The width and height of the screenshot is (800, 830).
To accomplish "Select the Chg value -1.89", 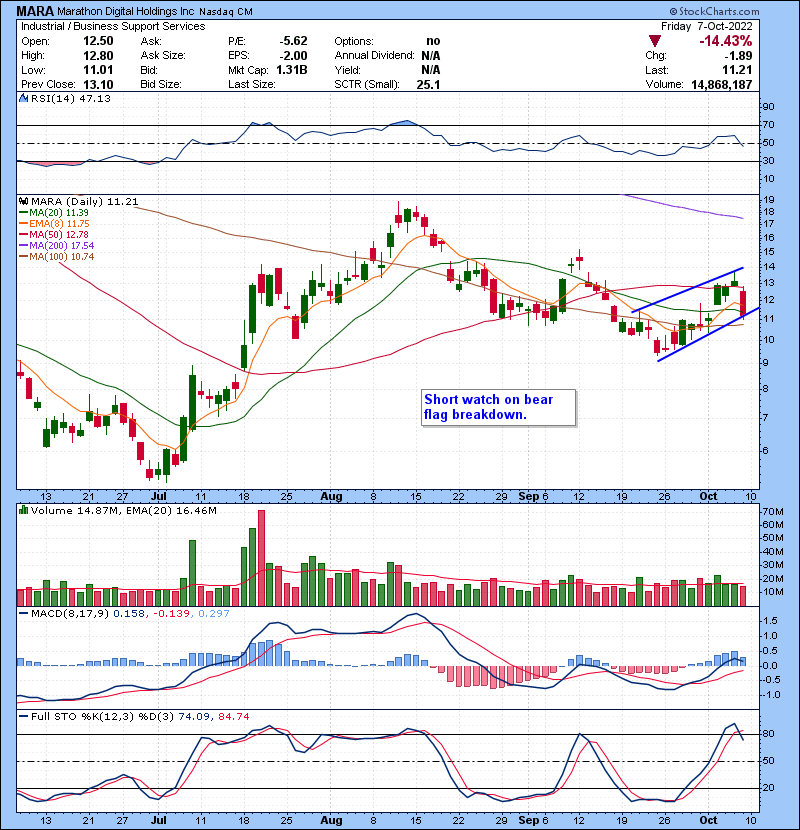I will click(739, 56).
